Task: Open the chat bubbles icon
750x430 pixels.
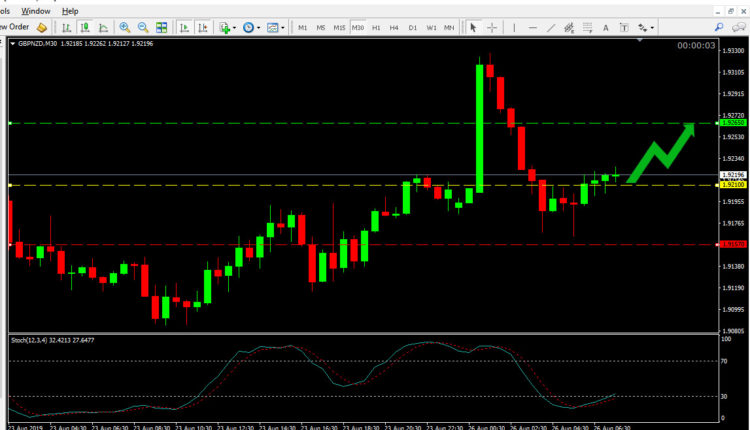Action: pos(739,28)
